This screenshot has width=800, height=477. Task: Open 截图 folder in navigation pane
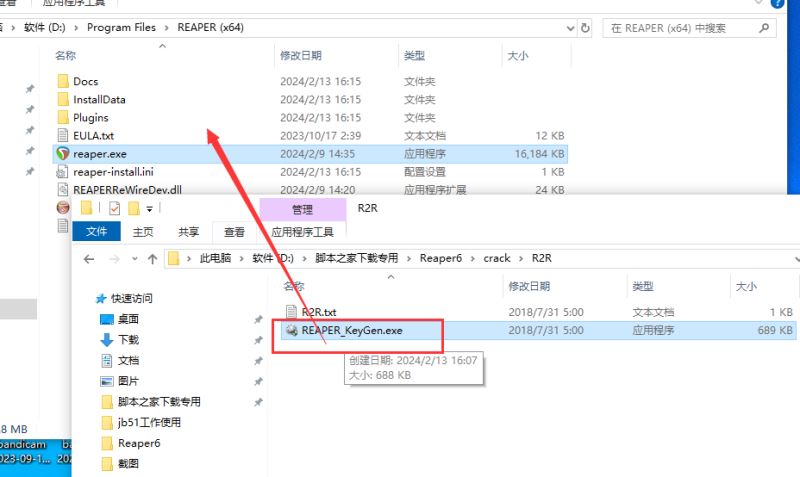click(128, 464)
